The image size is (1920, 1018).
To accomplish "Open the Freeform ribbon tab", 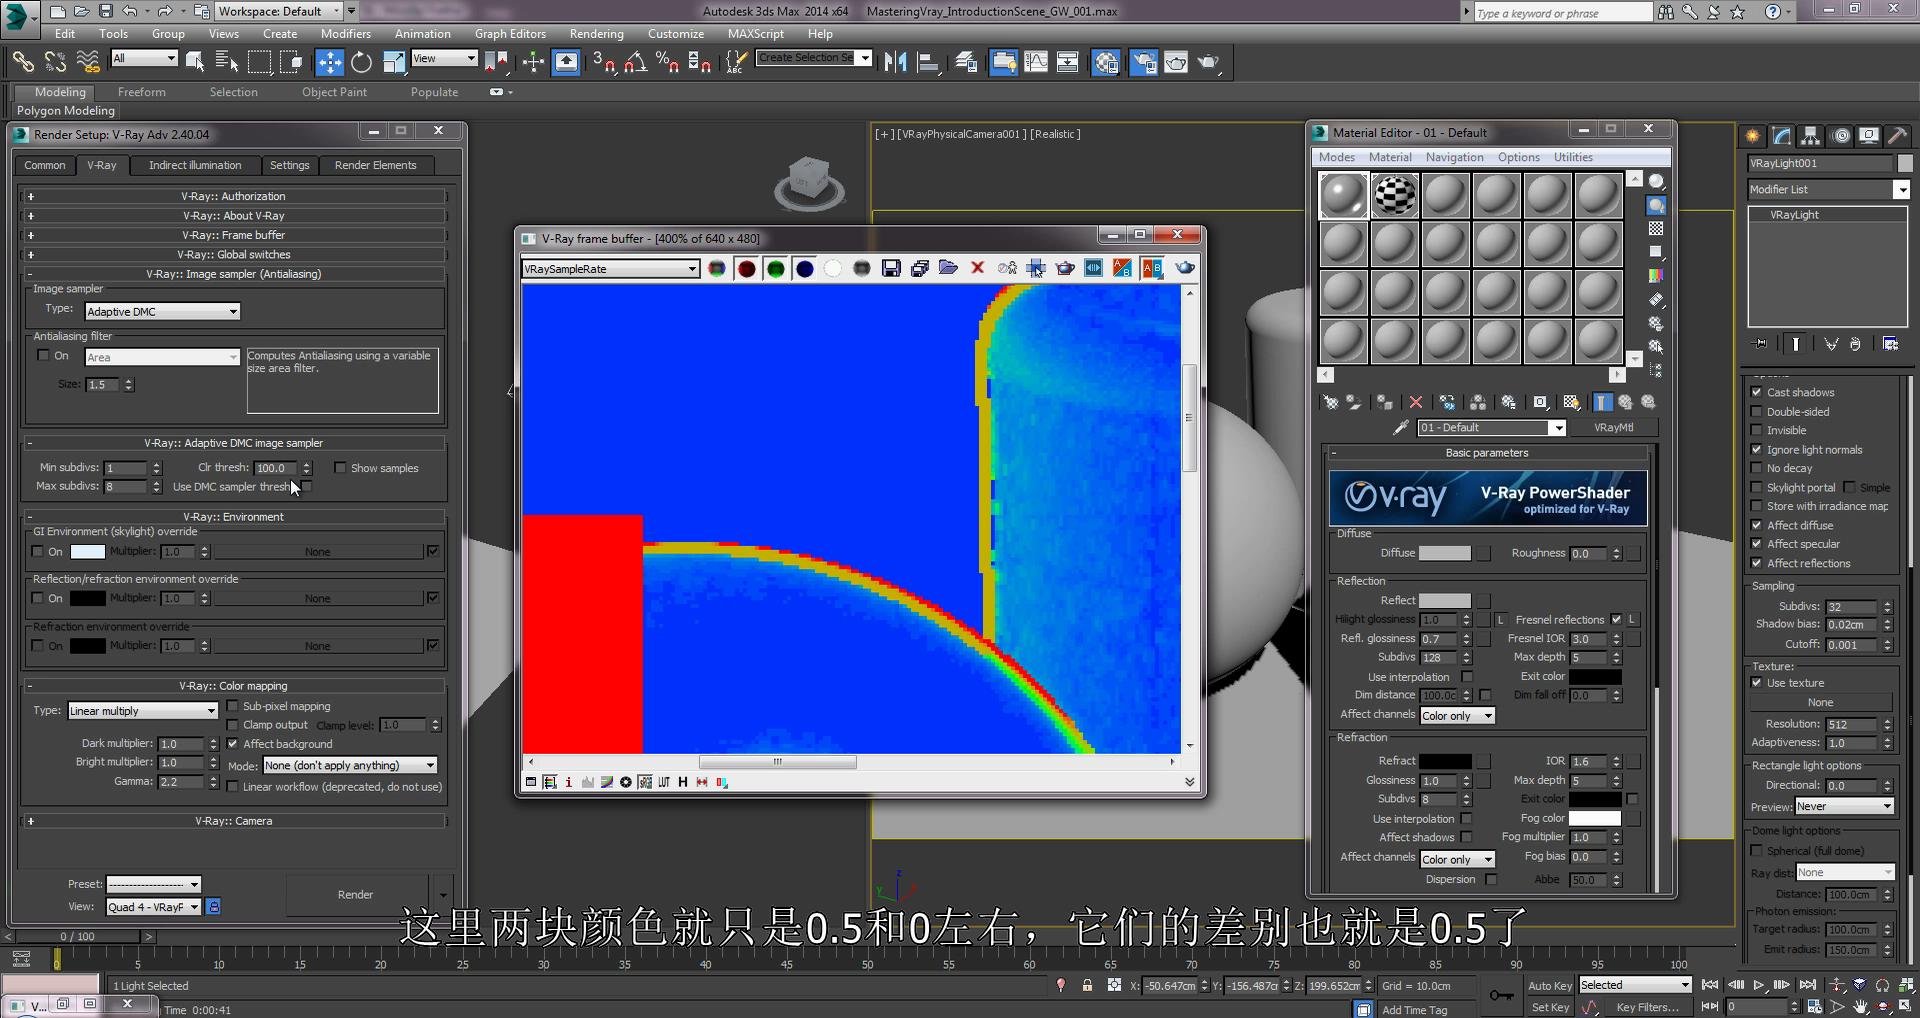I will click(x=142, y=92).
